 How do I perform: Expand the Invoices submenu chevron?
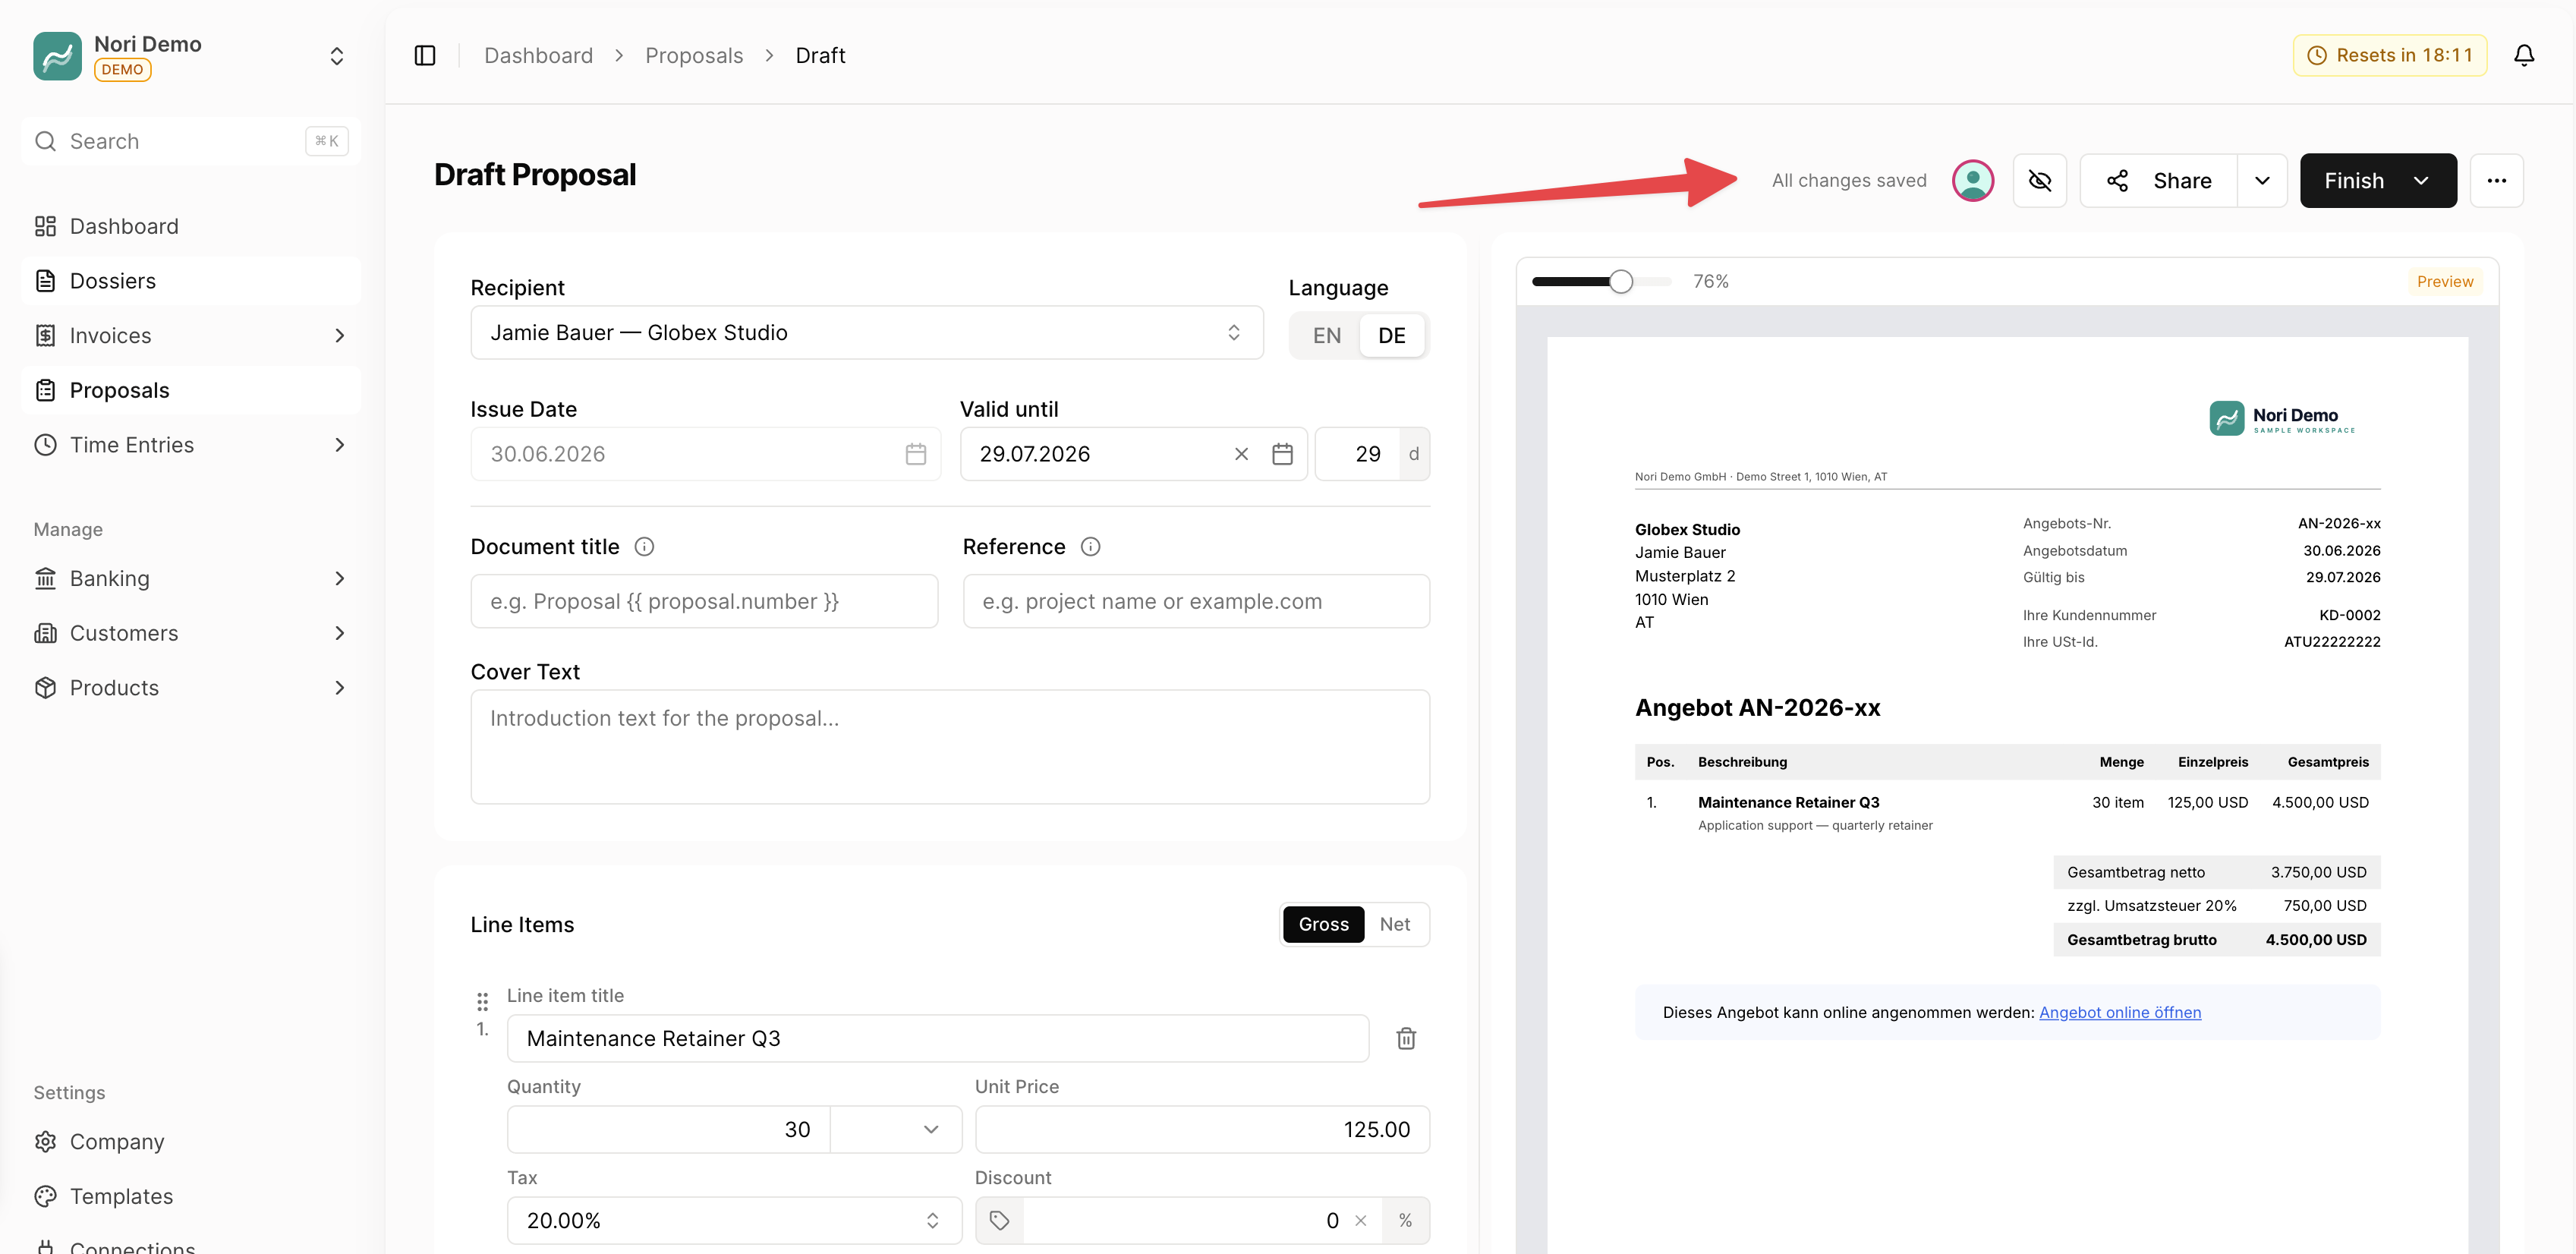point(340,336)
